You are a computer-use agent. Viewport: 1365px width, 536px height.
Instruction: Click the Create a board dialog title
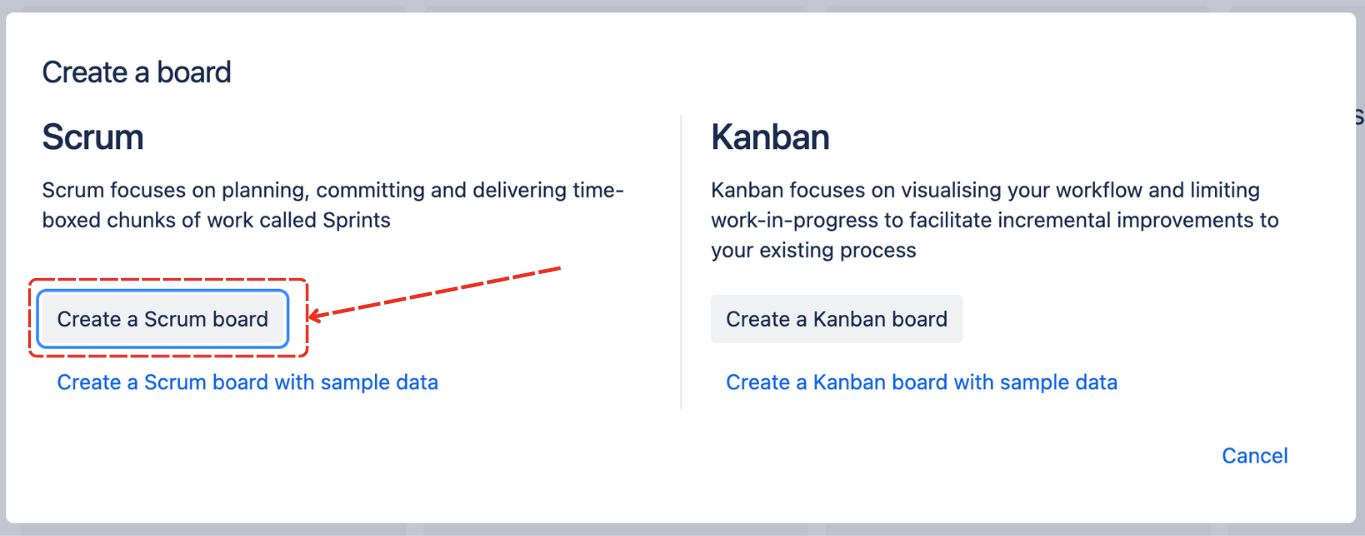point(136,72)
